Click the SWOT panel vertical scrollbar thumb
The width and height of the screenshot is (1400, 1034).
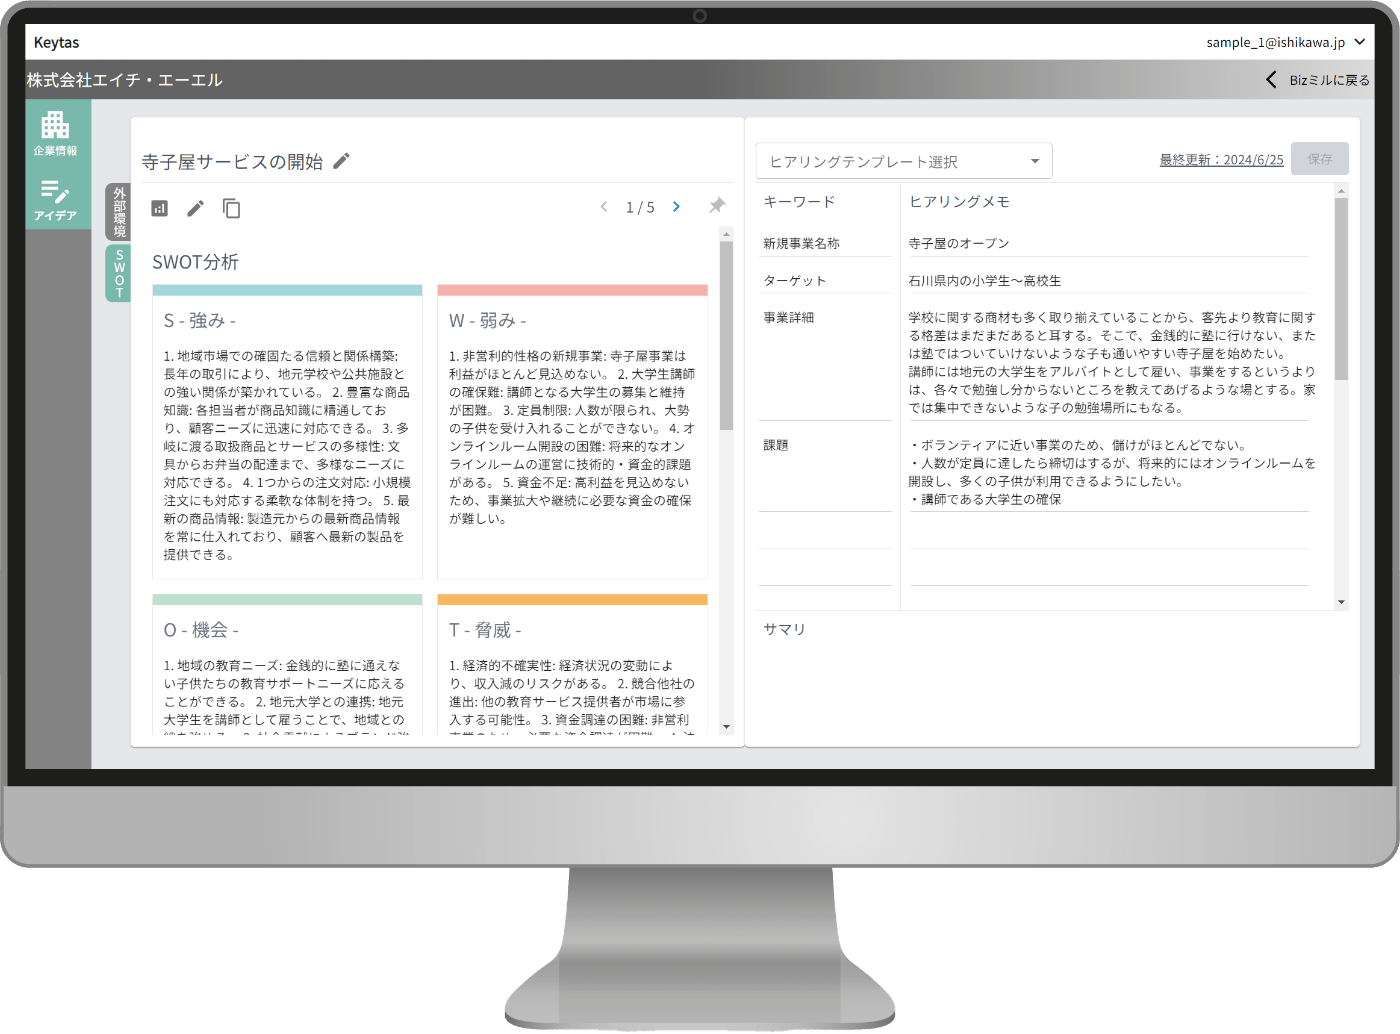[x=727, y=335]
